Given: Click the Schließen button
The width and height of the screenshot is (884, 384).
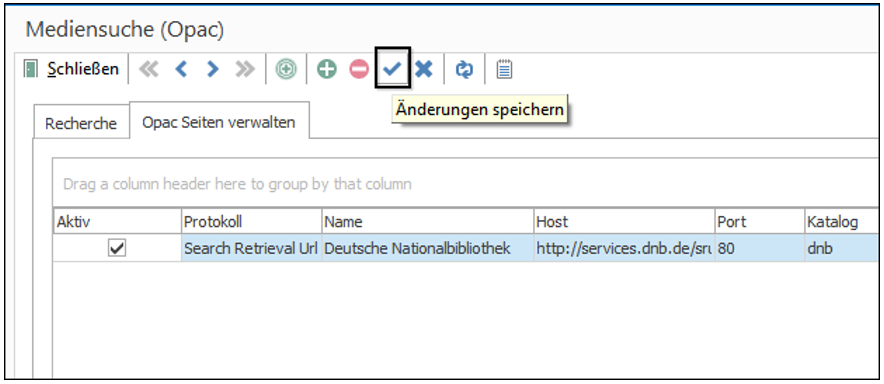Looking at the screenshot, I should pos(73,69).
